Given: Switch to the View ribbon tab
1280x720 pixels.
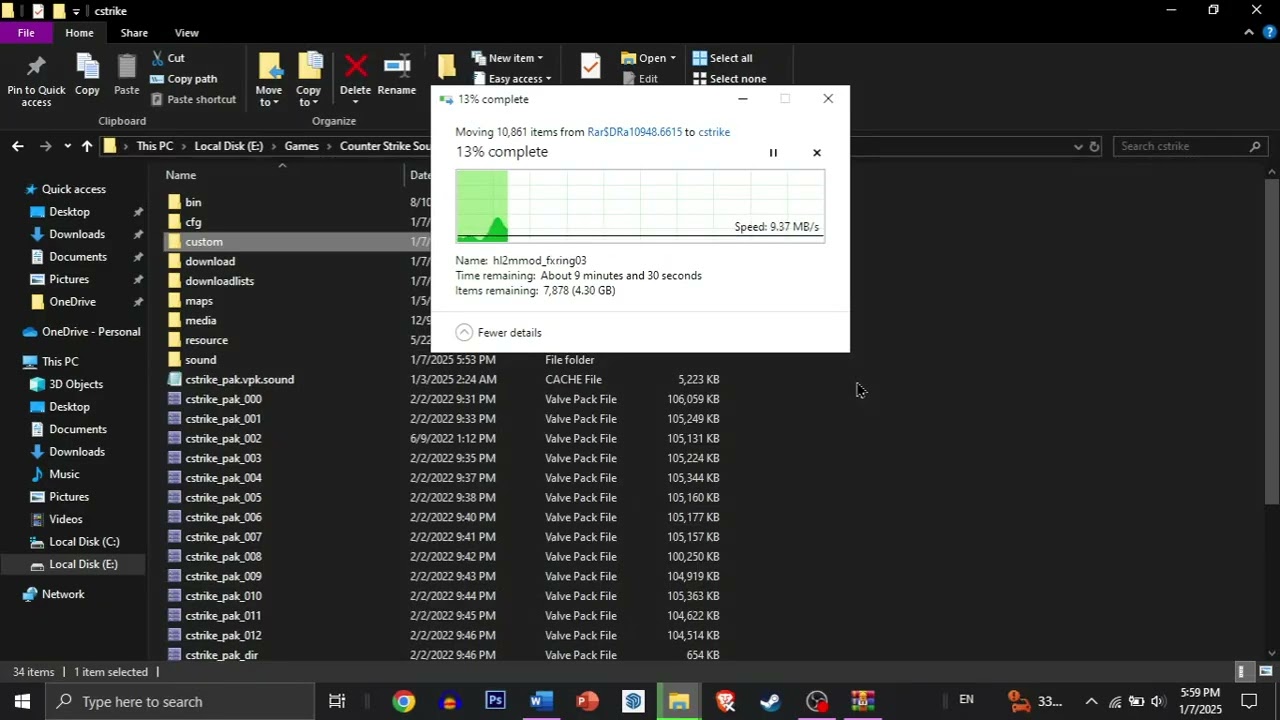Looking at the screenshot, I should 186,33.
